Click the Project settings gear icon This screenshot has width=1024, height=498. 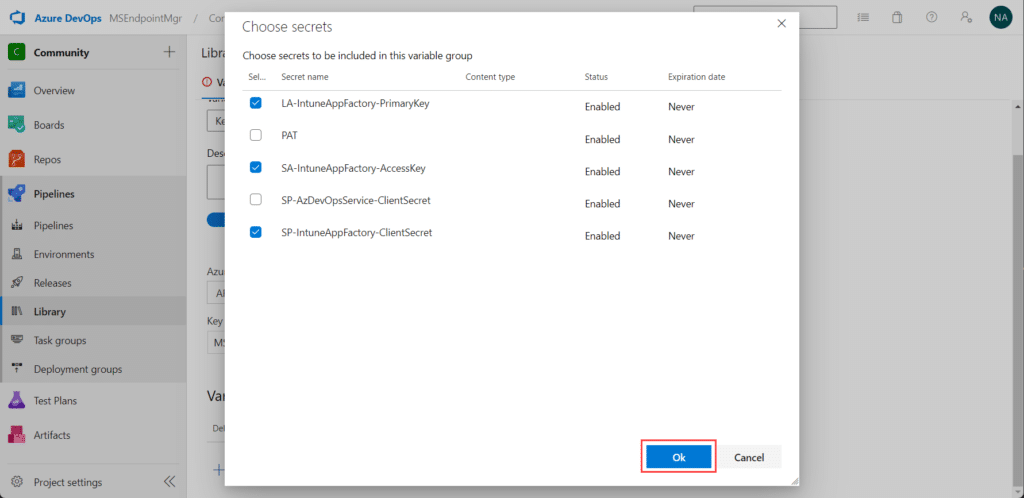[x=18, y=482]
